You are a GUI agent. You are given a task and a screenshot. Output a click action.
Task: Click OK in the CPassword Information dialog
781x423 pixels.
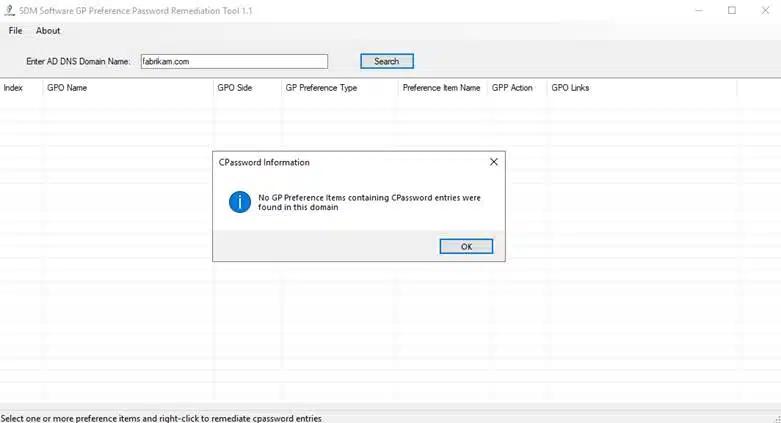coord(466,246)
